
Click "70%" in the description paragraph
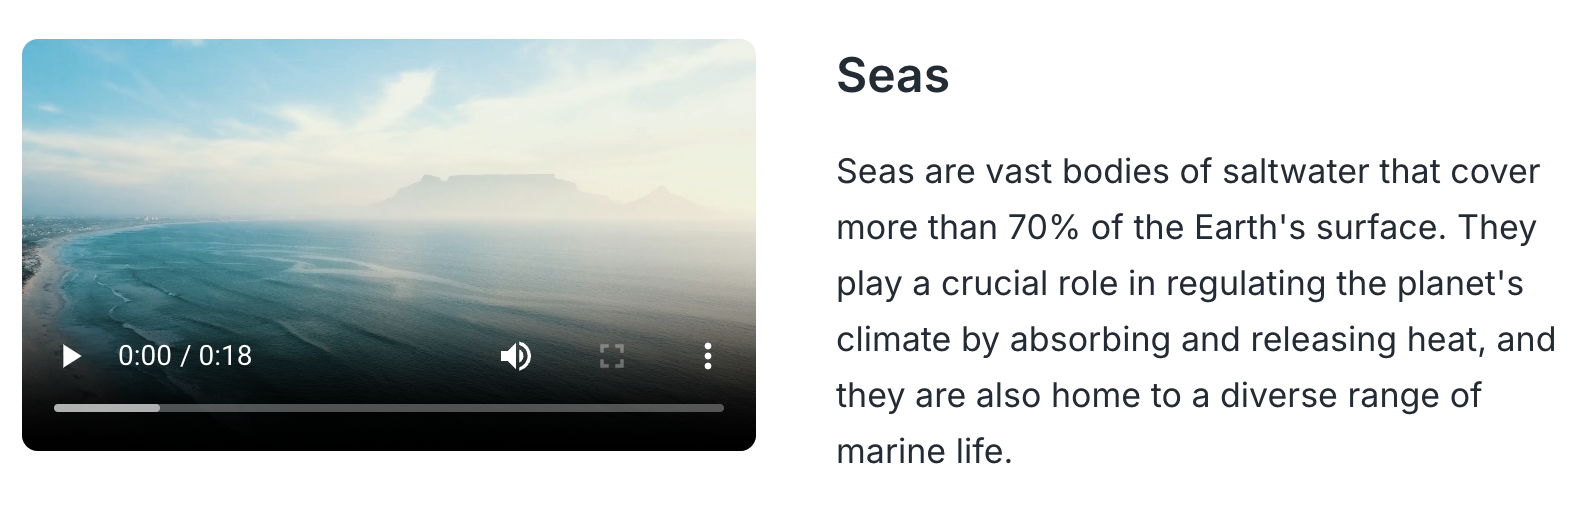[x=1043, y=228]
